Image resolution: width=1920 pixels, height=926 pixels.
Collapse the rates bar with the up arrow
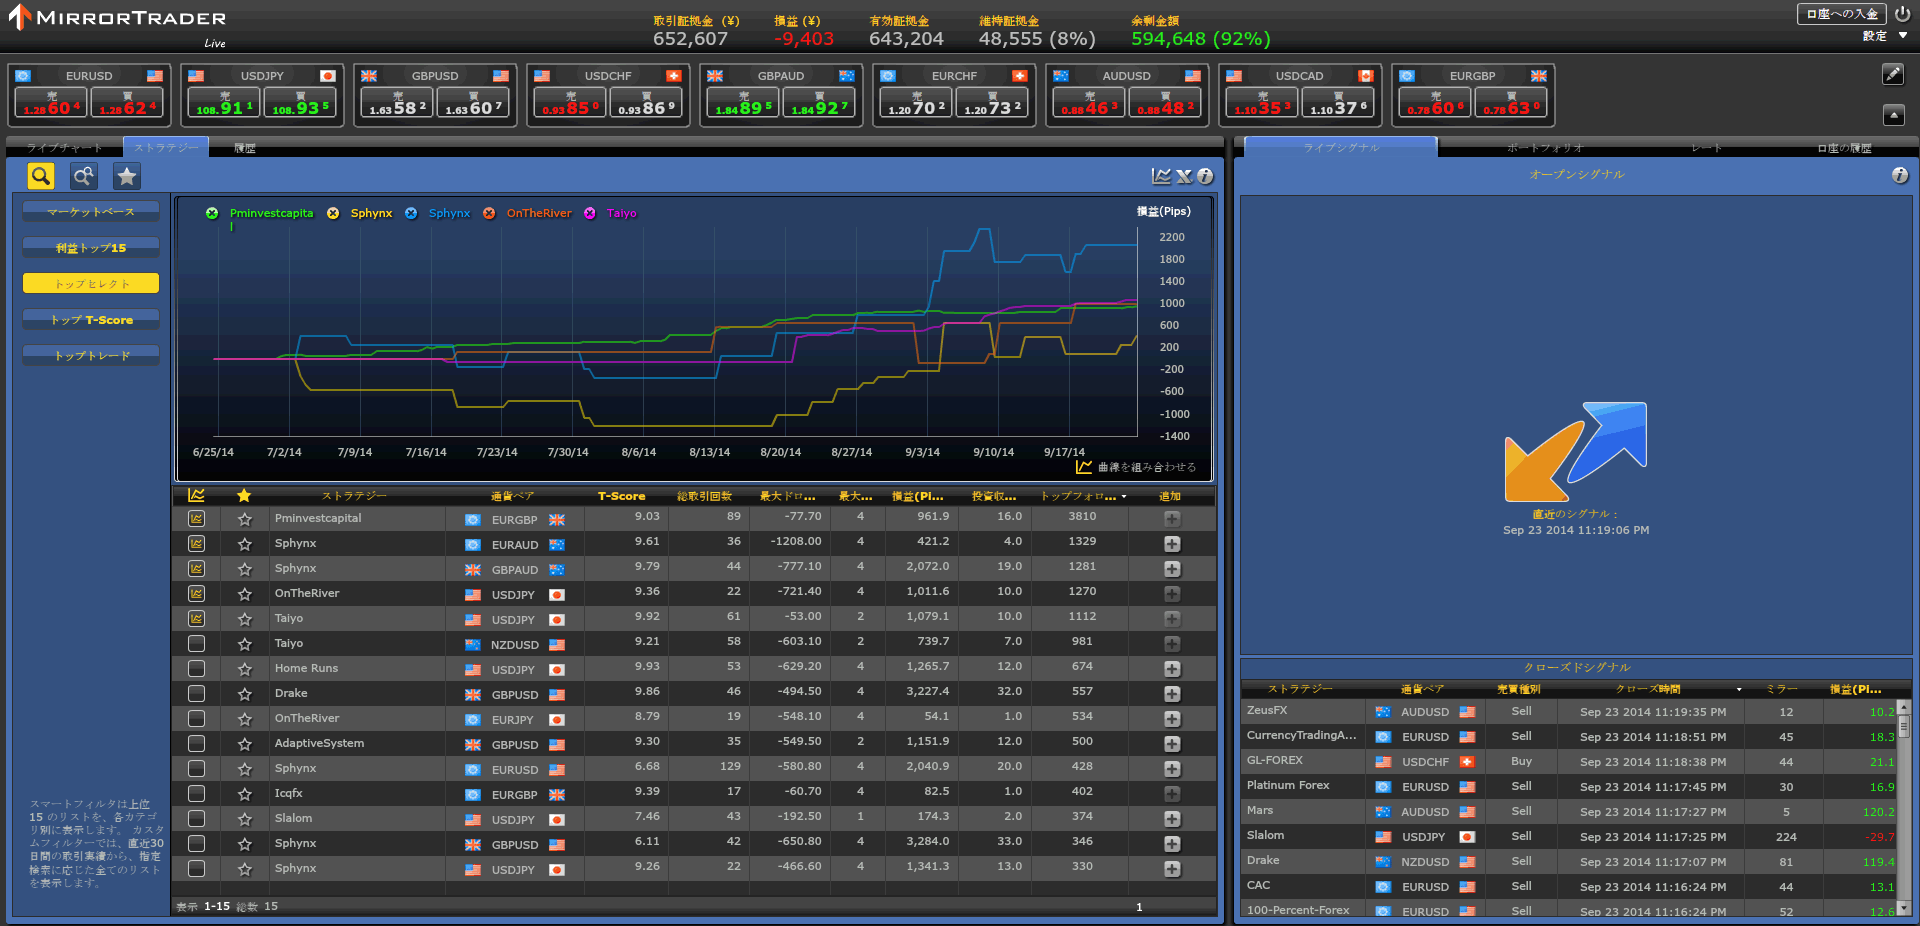pyautogui.click(x=1893, y=115)
